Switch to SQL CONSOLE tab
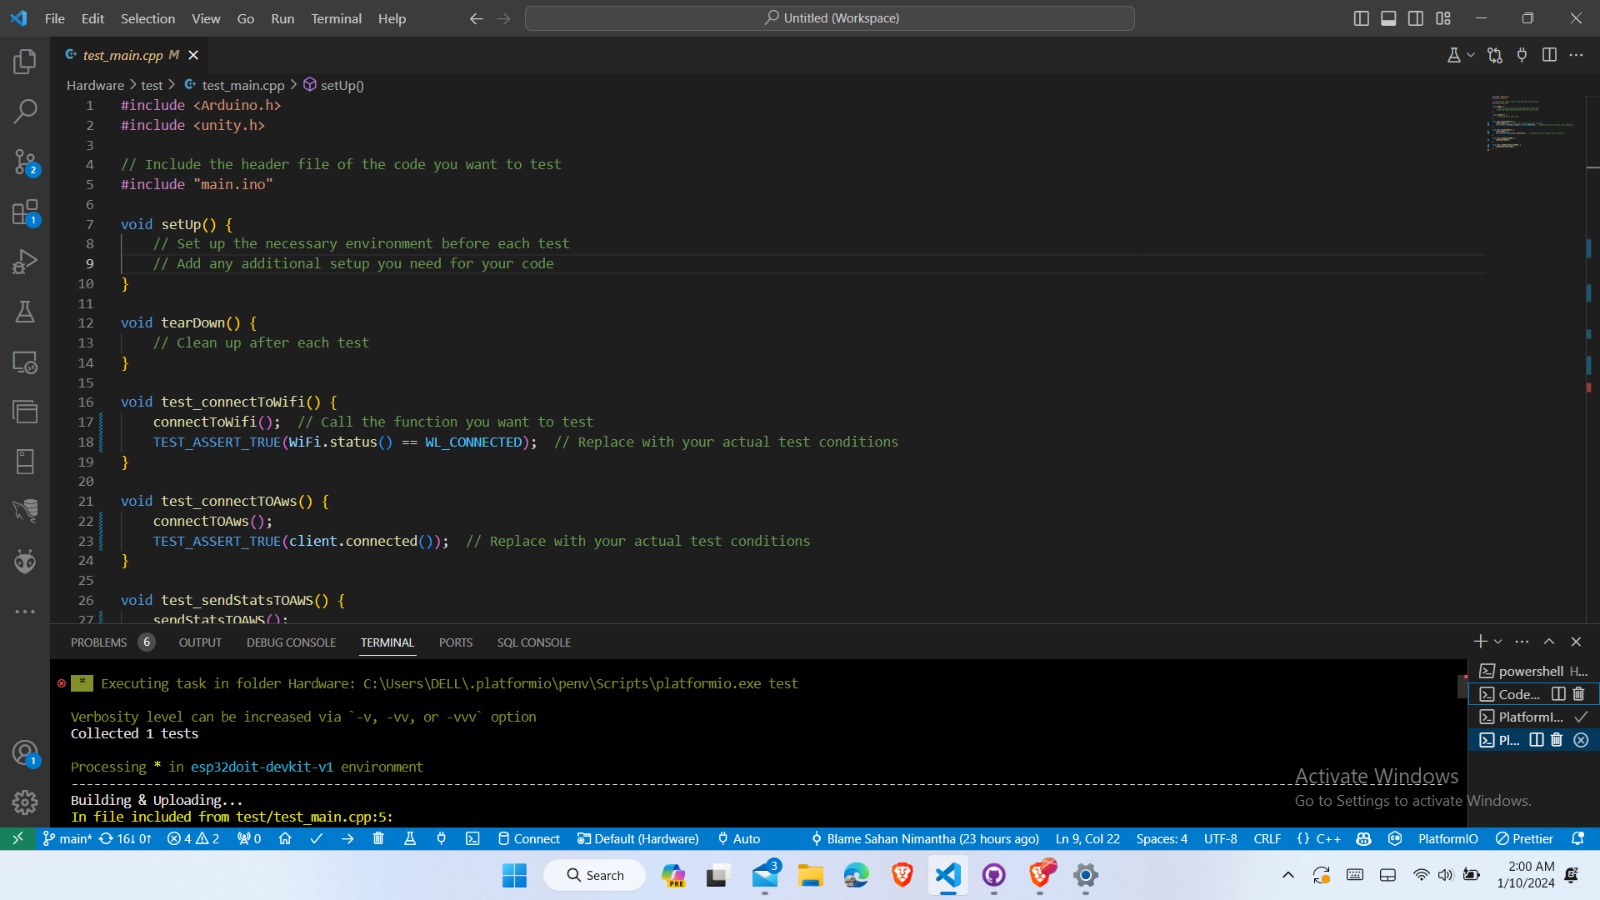Viewport: 1600px width, 900px height. pyautogui.click(x=534, y=642)
